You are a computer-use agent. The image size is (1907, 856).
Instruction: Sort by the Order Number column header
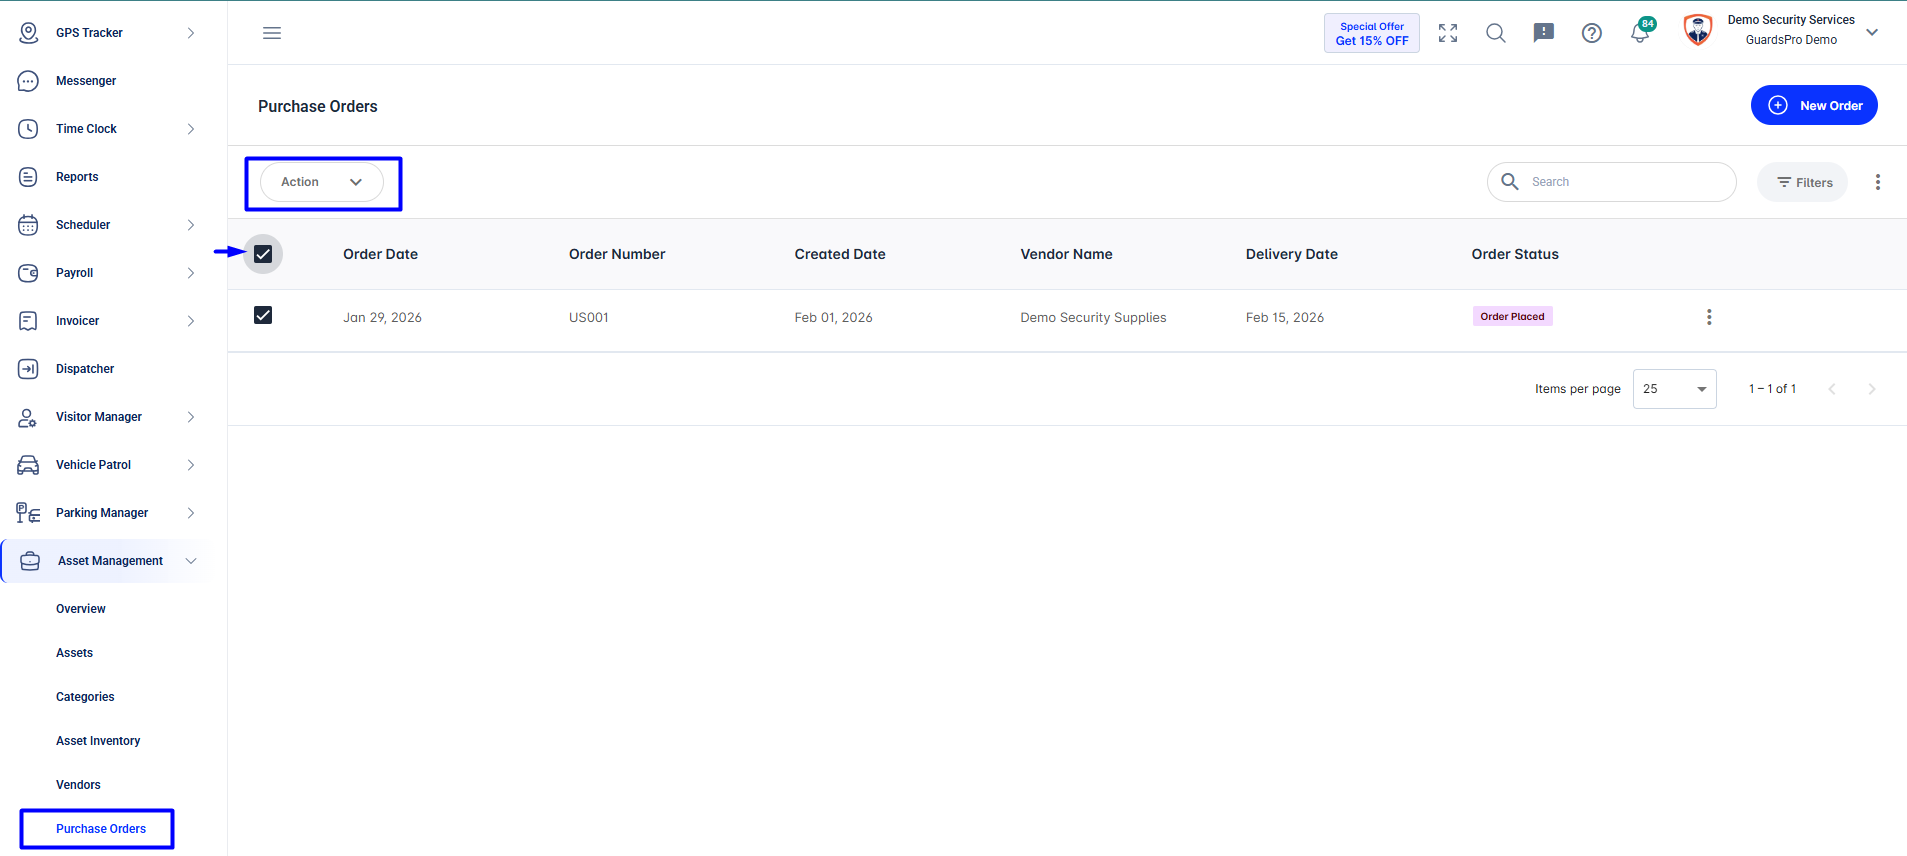click(617, 254)
